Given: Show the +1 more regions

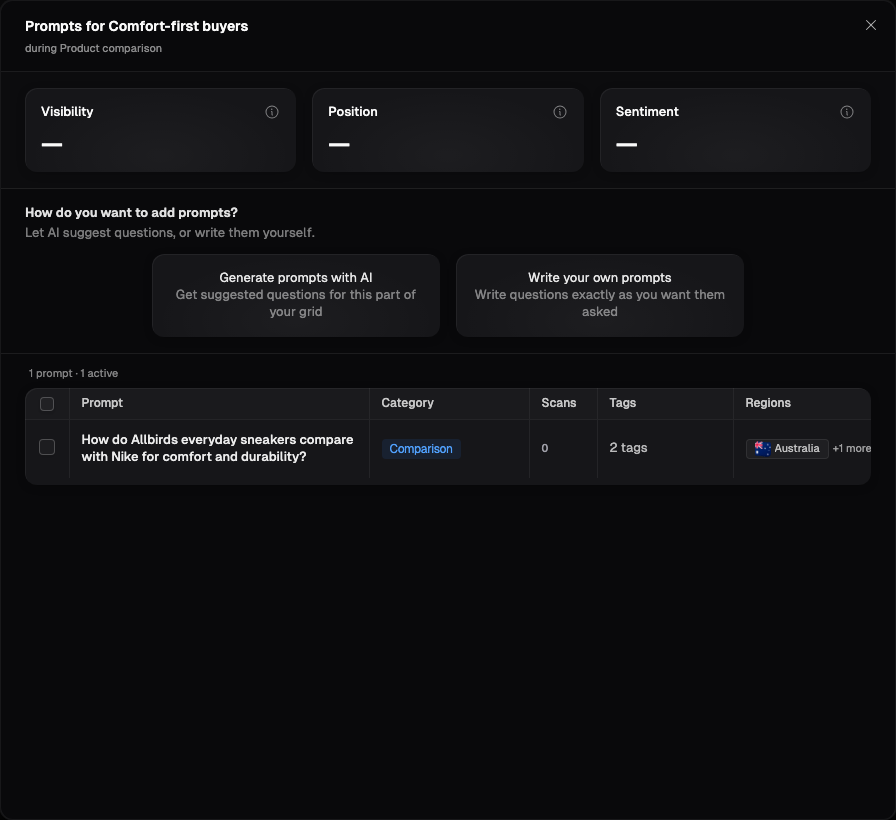Looking at the screenshot, I should point(851,449).
